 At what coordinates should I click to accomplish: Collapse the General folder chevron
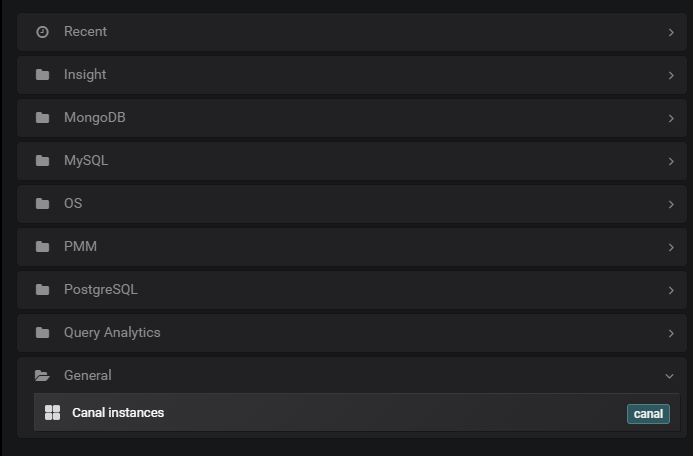pyautogui.click(x=670, y=376)
